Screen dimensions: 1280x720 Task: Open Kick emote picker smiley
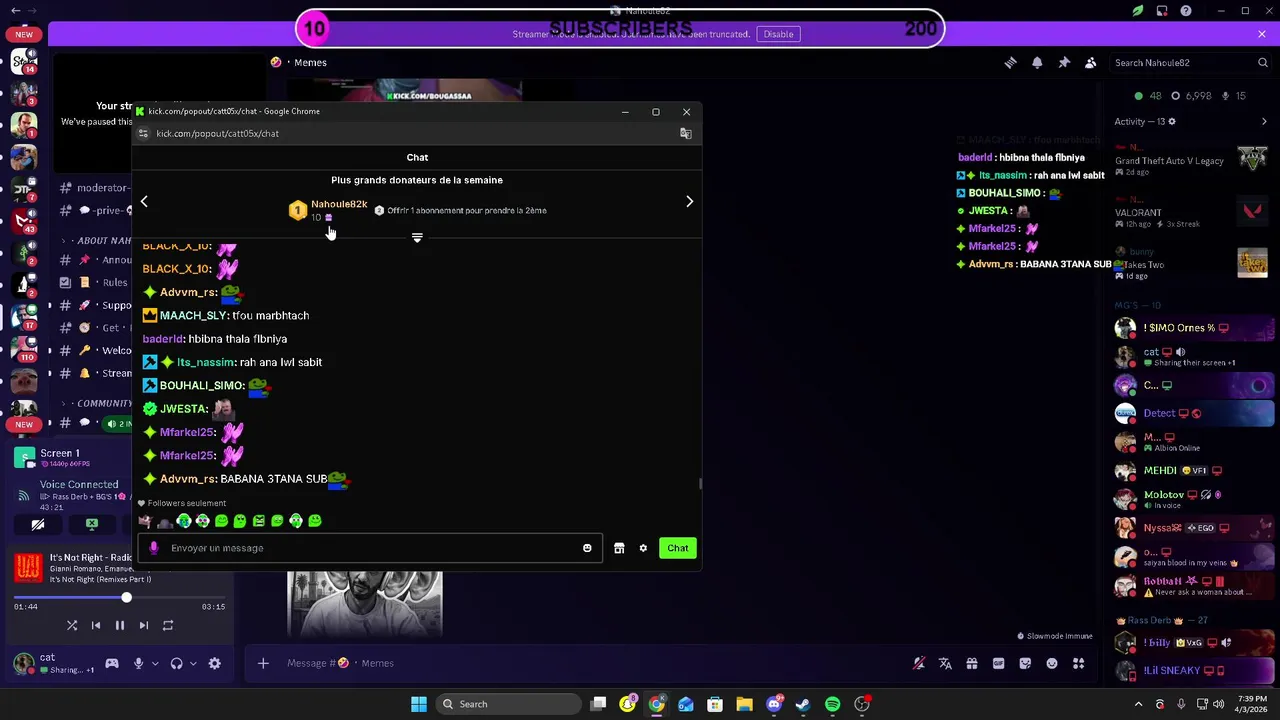tap(587, 548)
